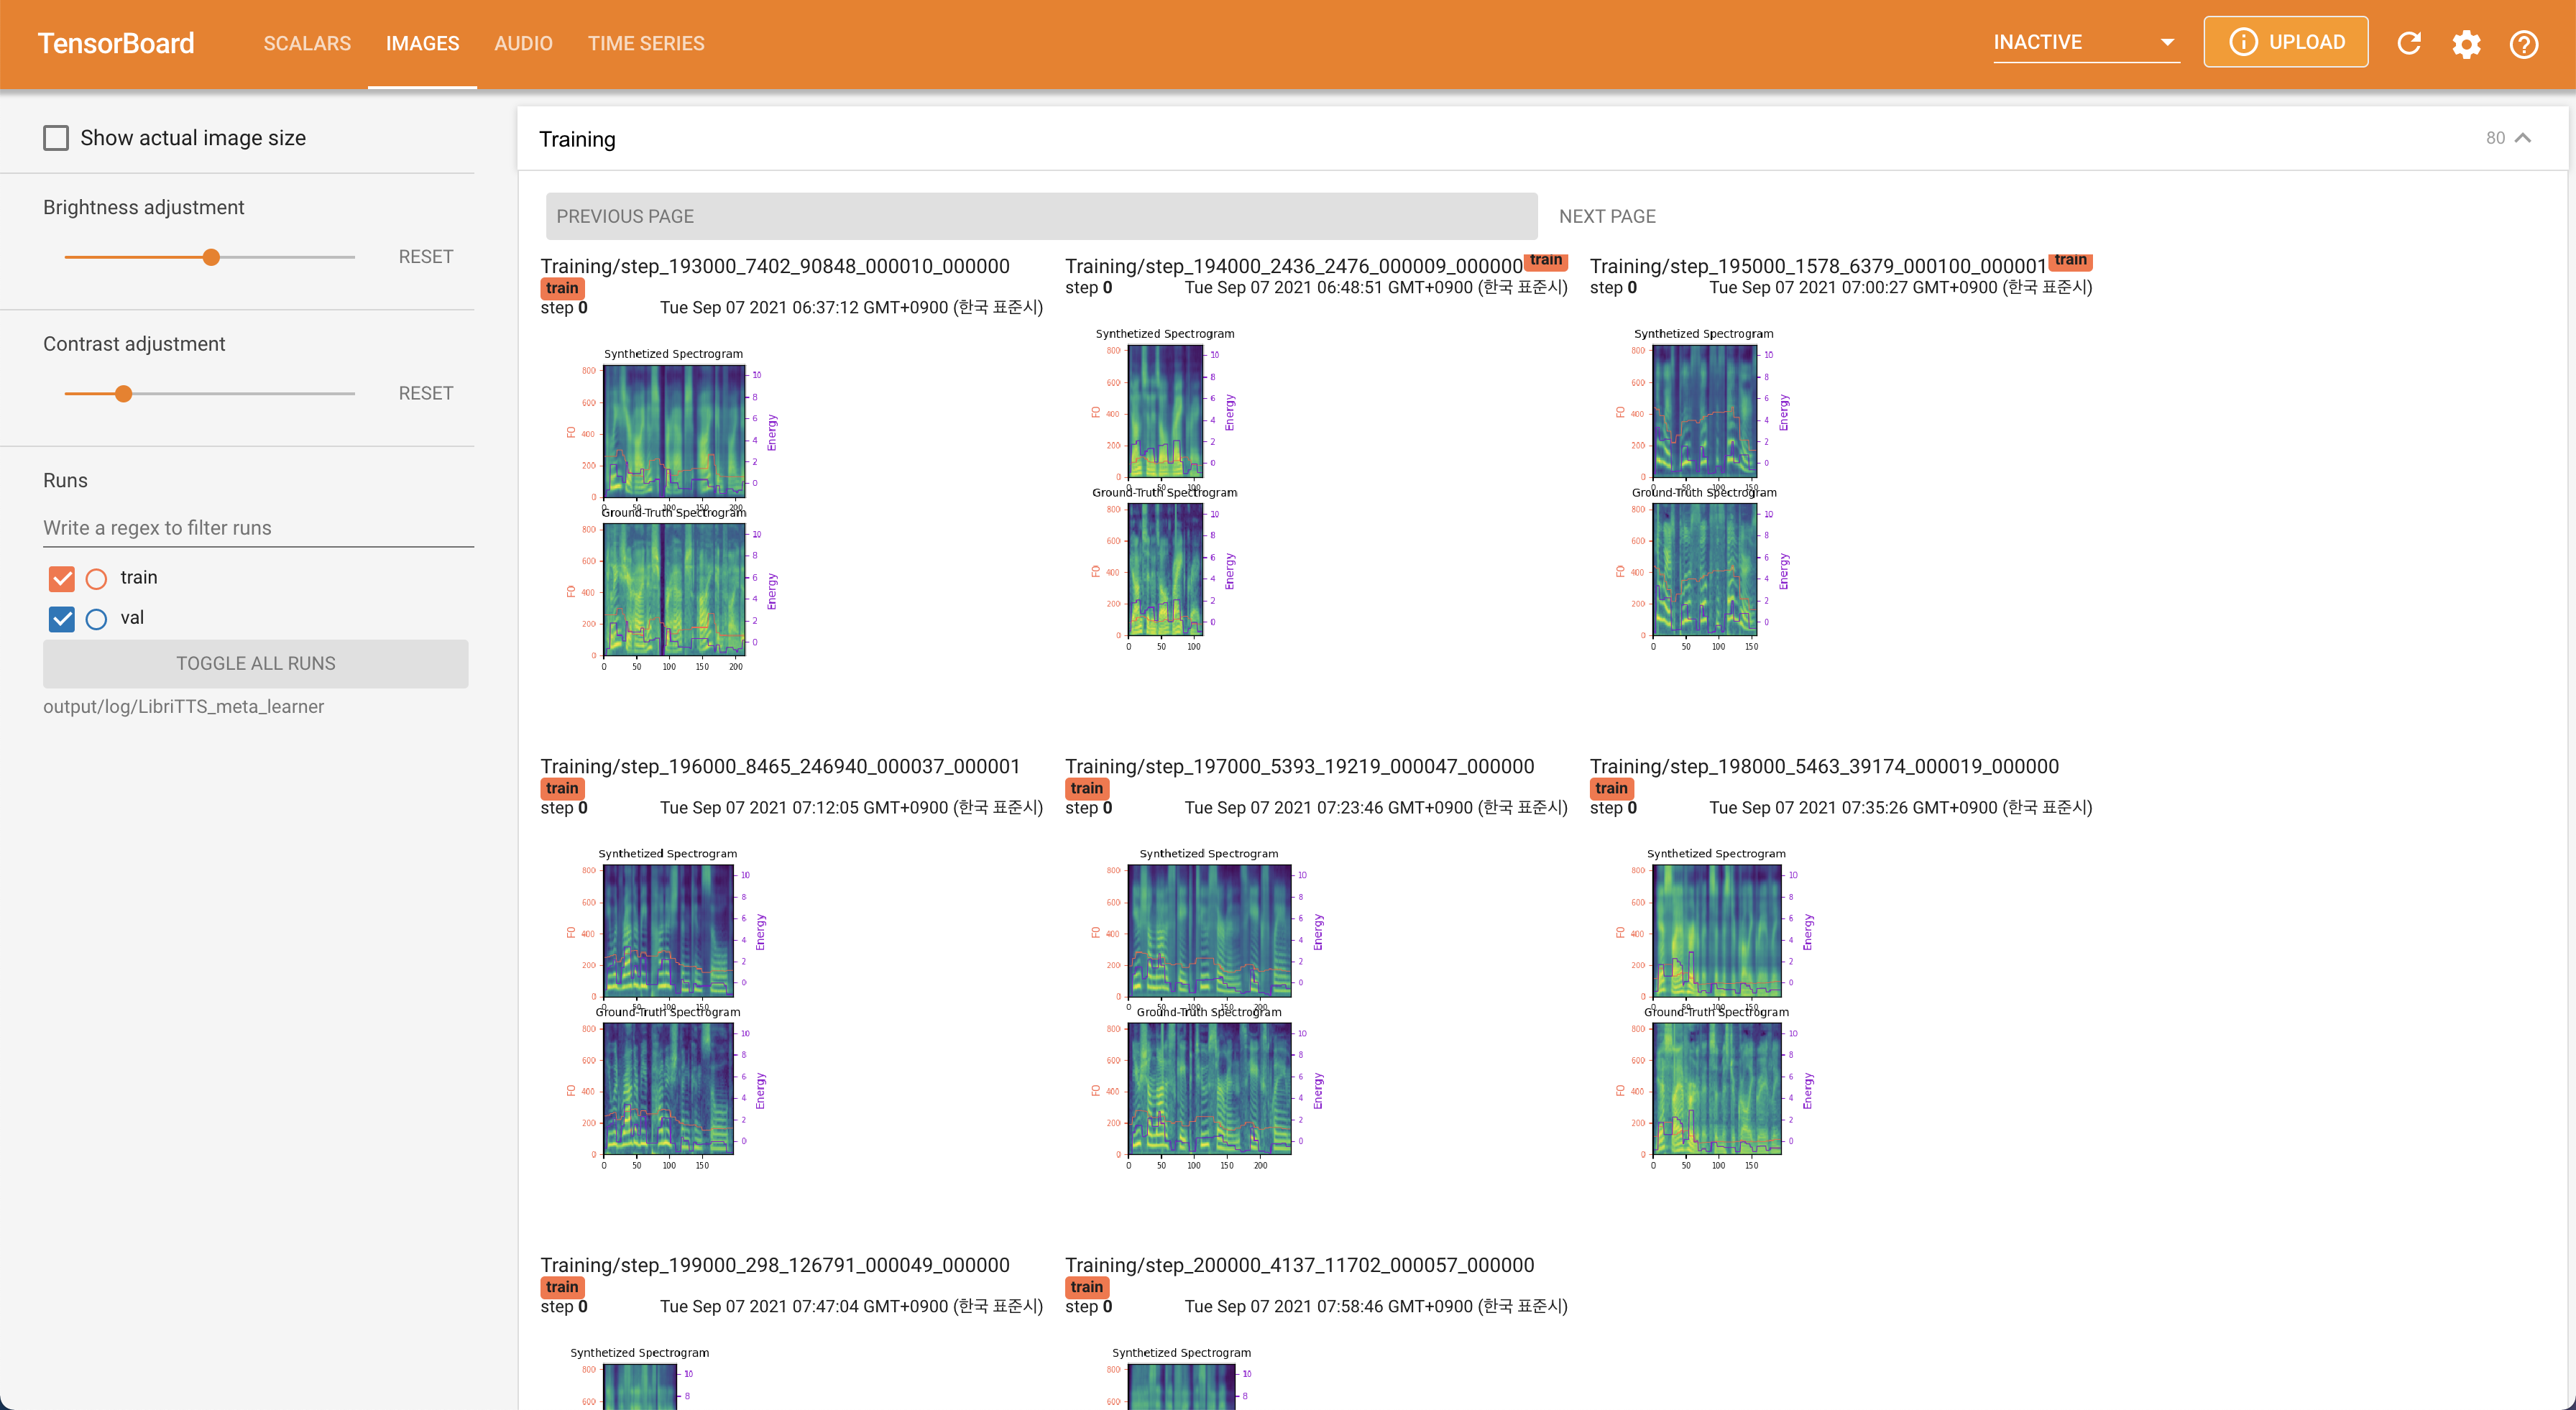Switch to the SCALARS tab

click(x=307, y=43)
